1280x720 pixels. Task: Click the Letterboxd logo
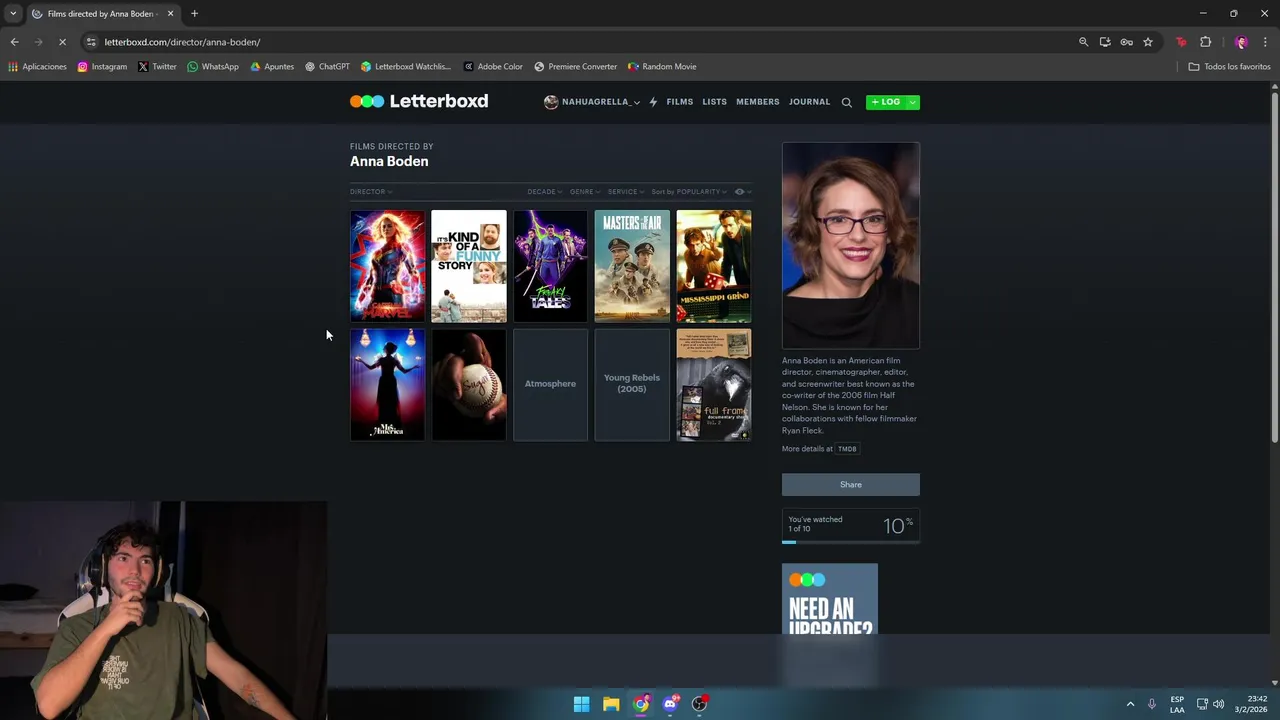419,101
